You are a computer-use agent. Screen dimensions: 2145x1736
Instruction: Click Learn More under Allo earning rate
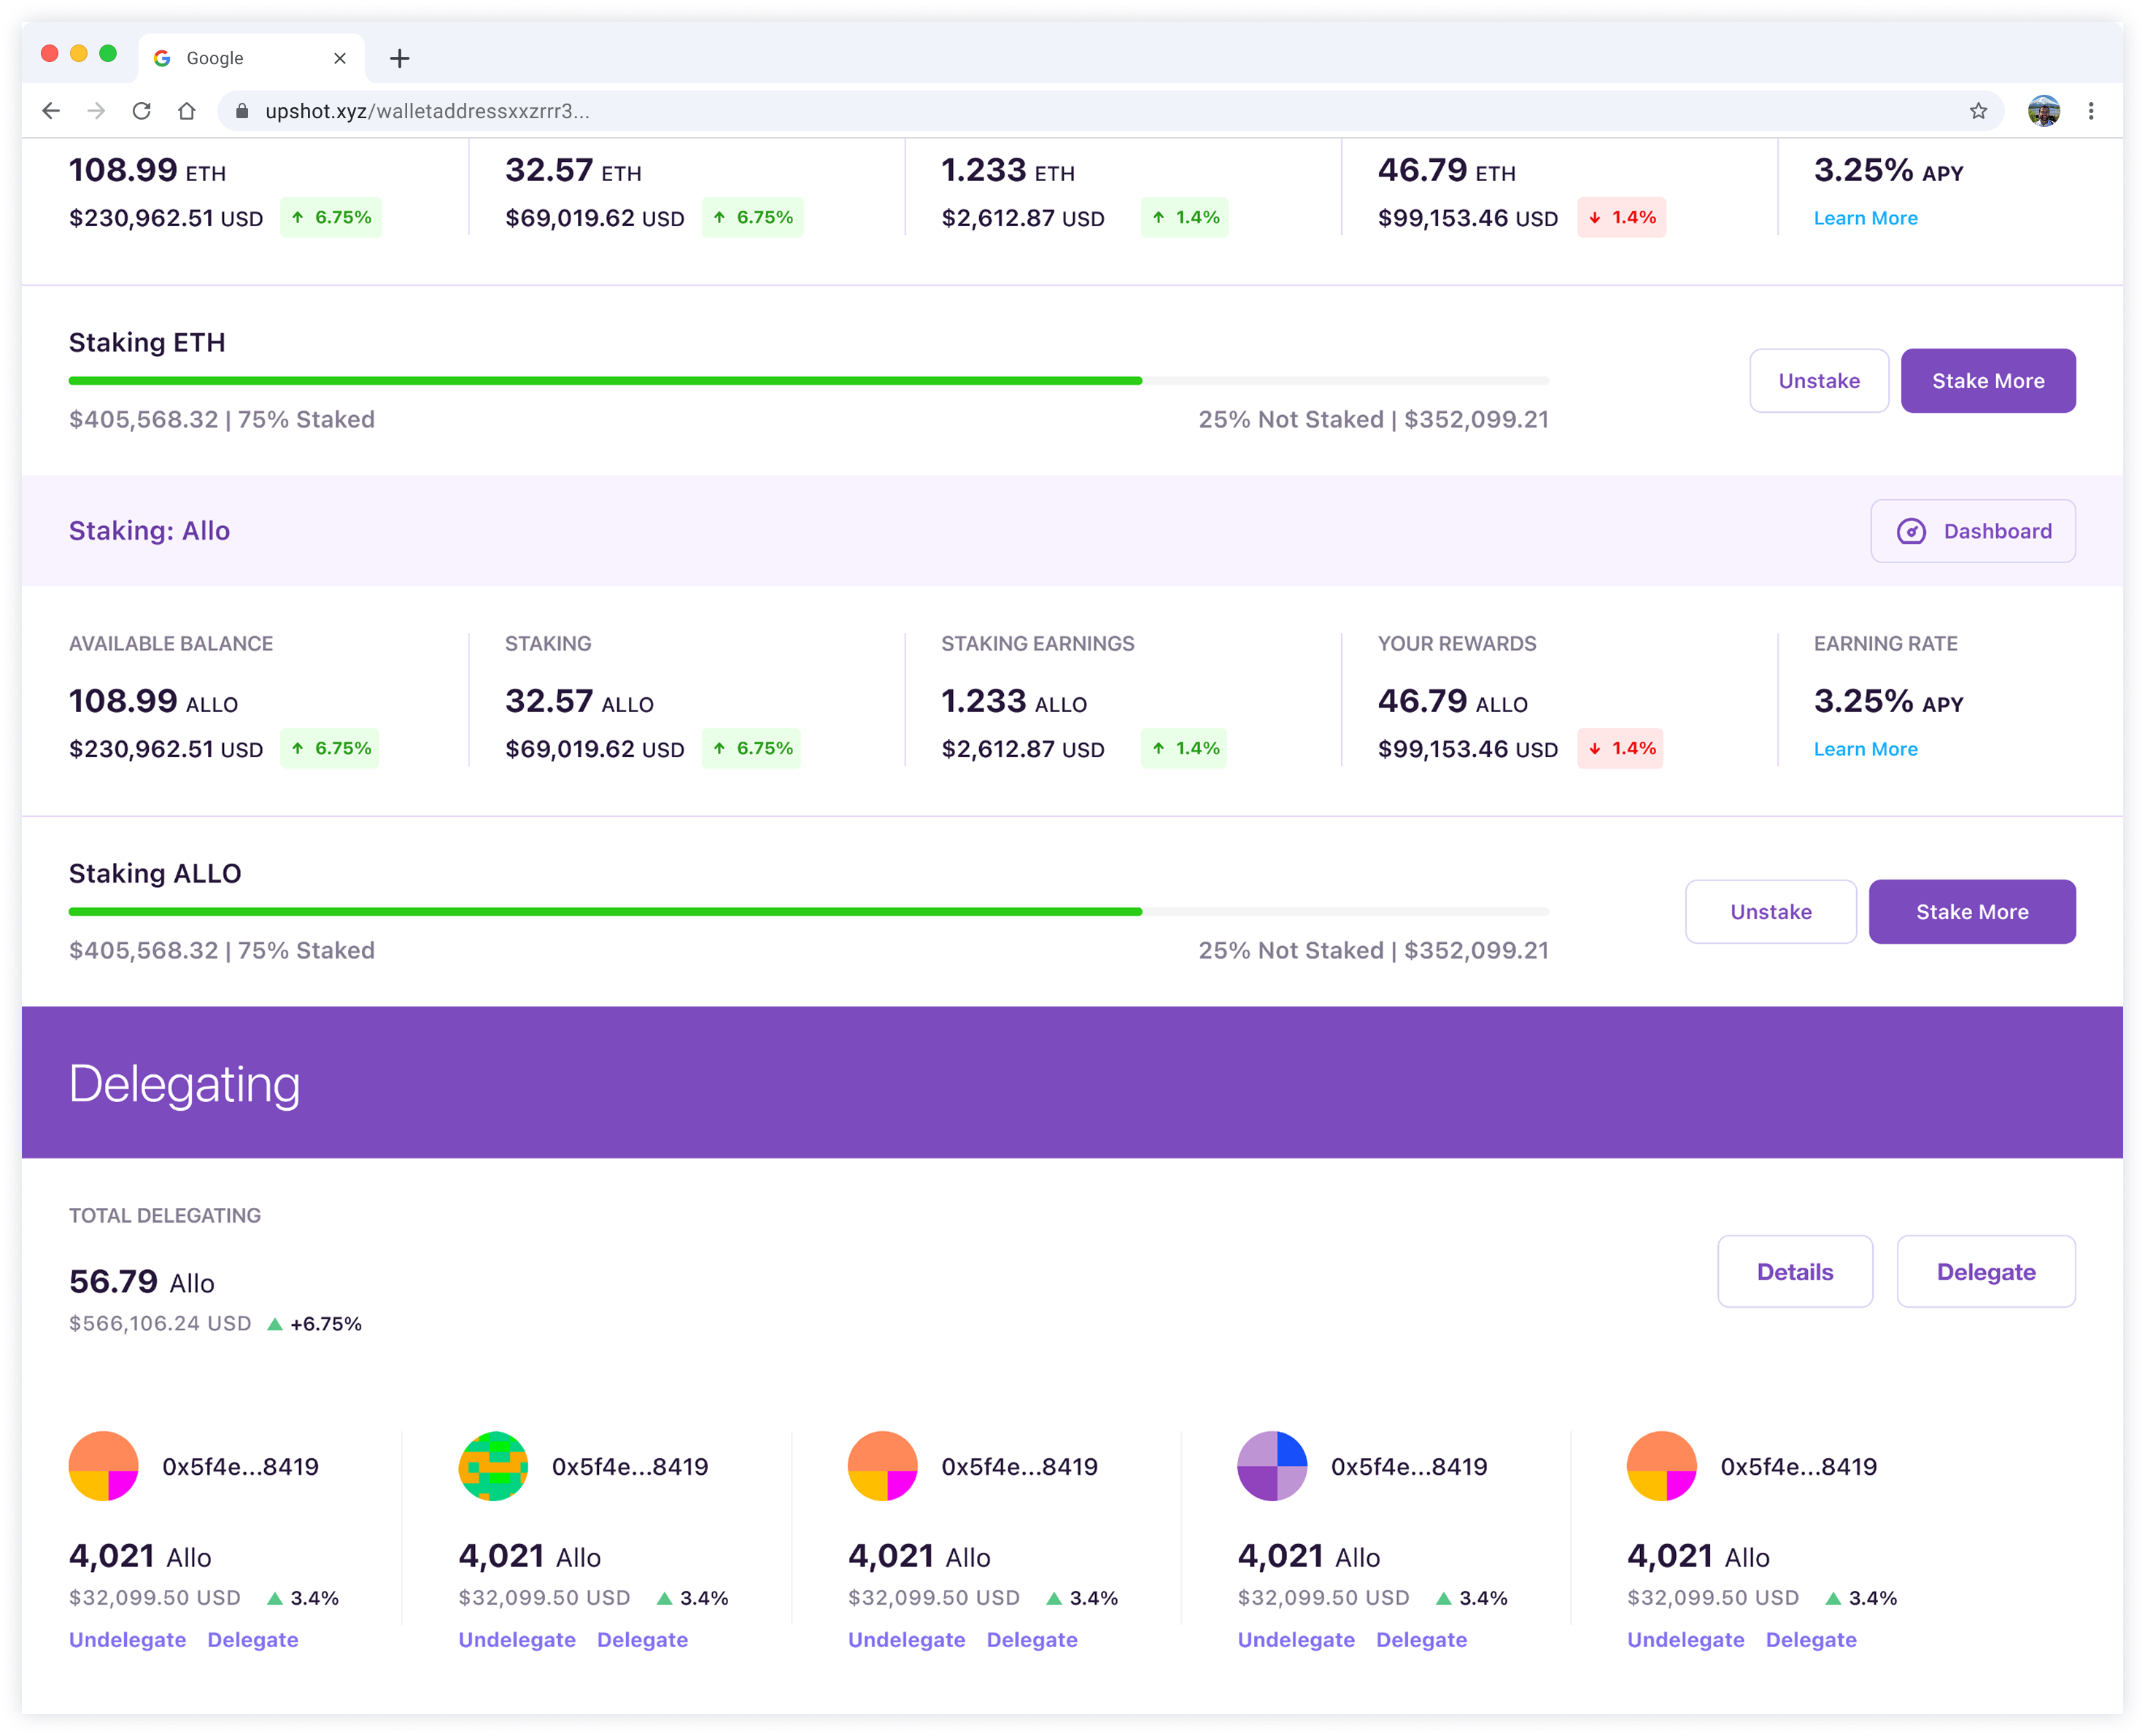pyautogui.click(x=1865, y=749)
